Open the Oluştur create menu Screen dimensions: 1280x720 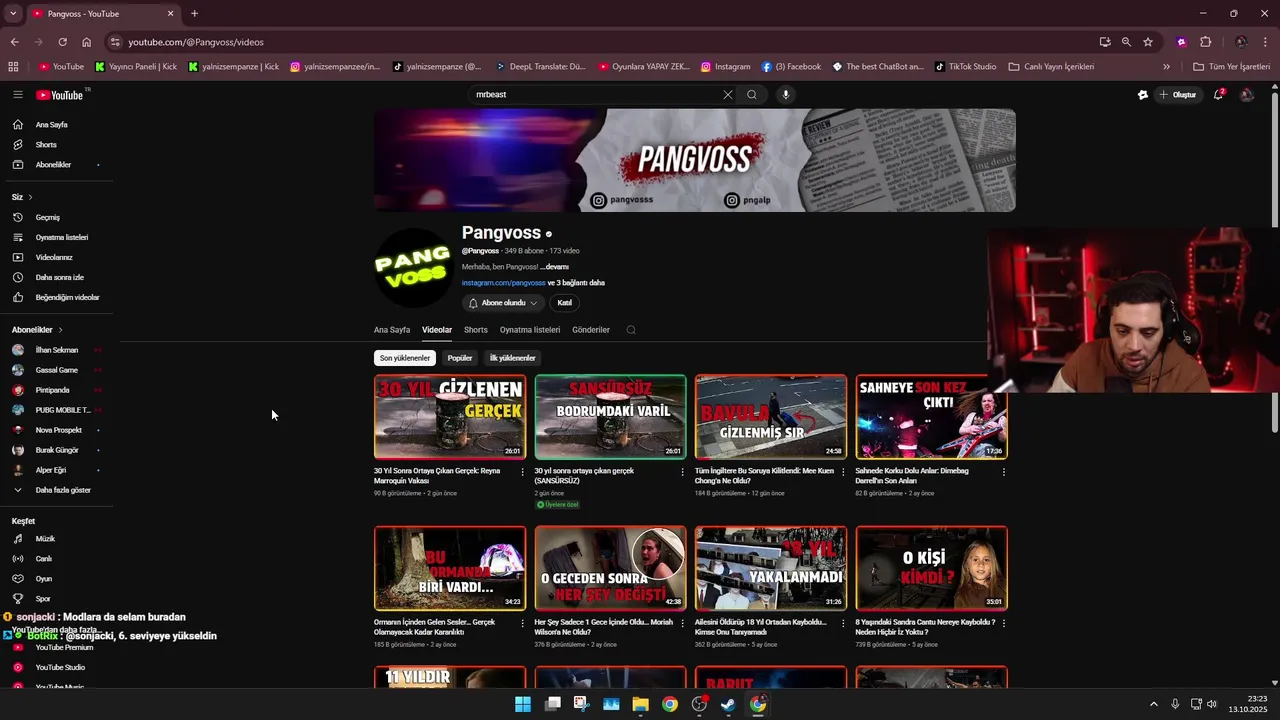[1178, 95]
